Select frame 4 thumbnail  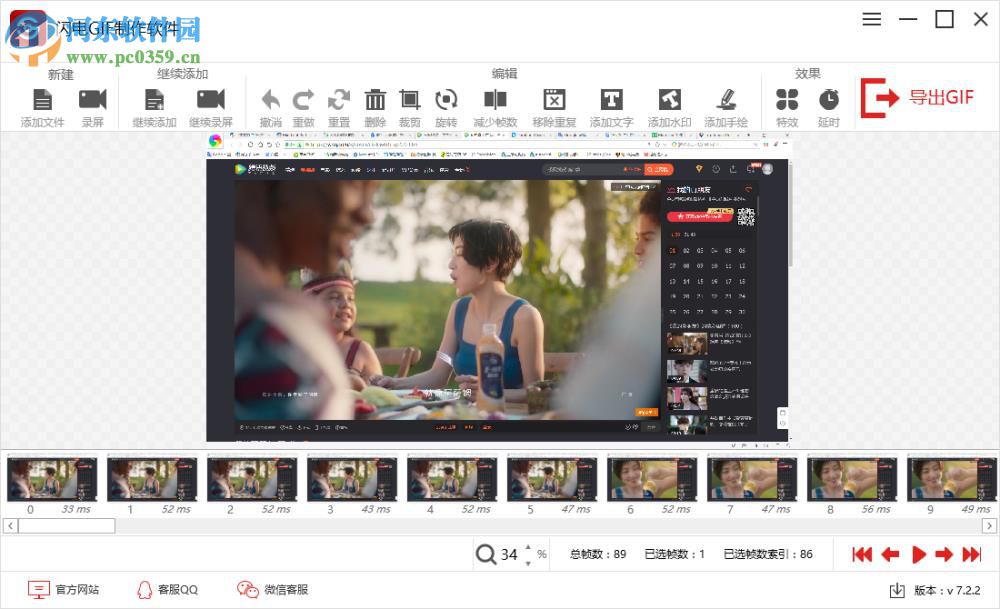pyautogui.click(x=452, y=479)
